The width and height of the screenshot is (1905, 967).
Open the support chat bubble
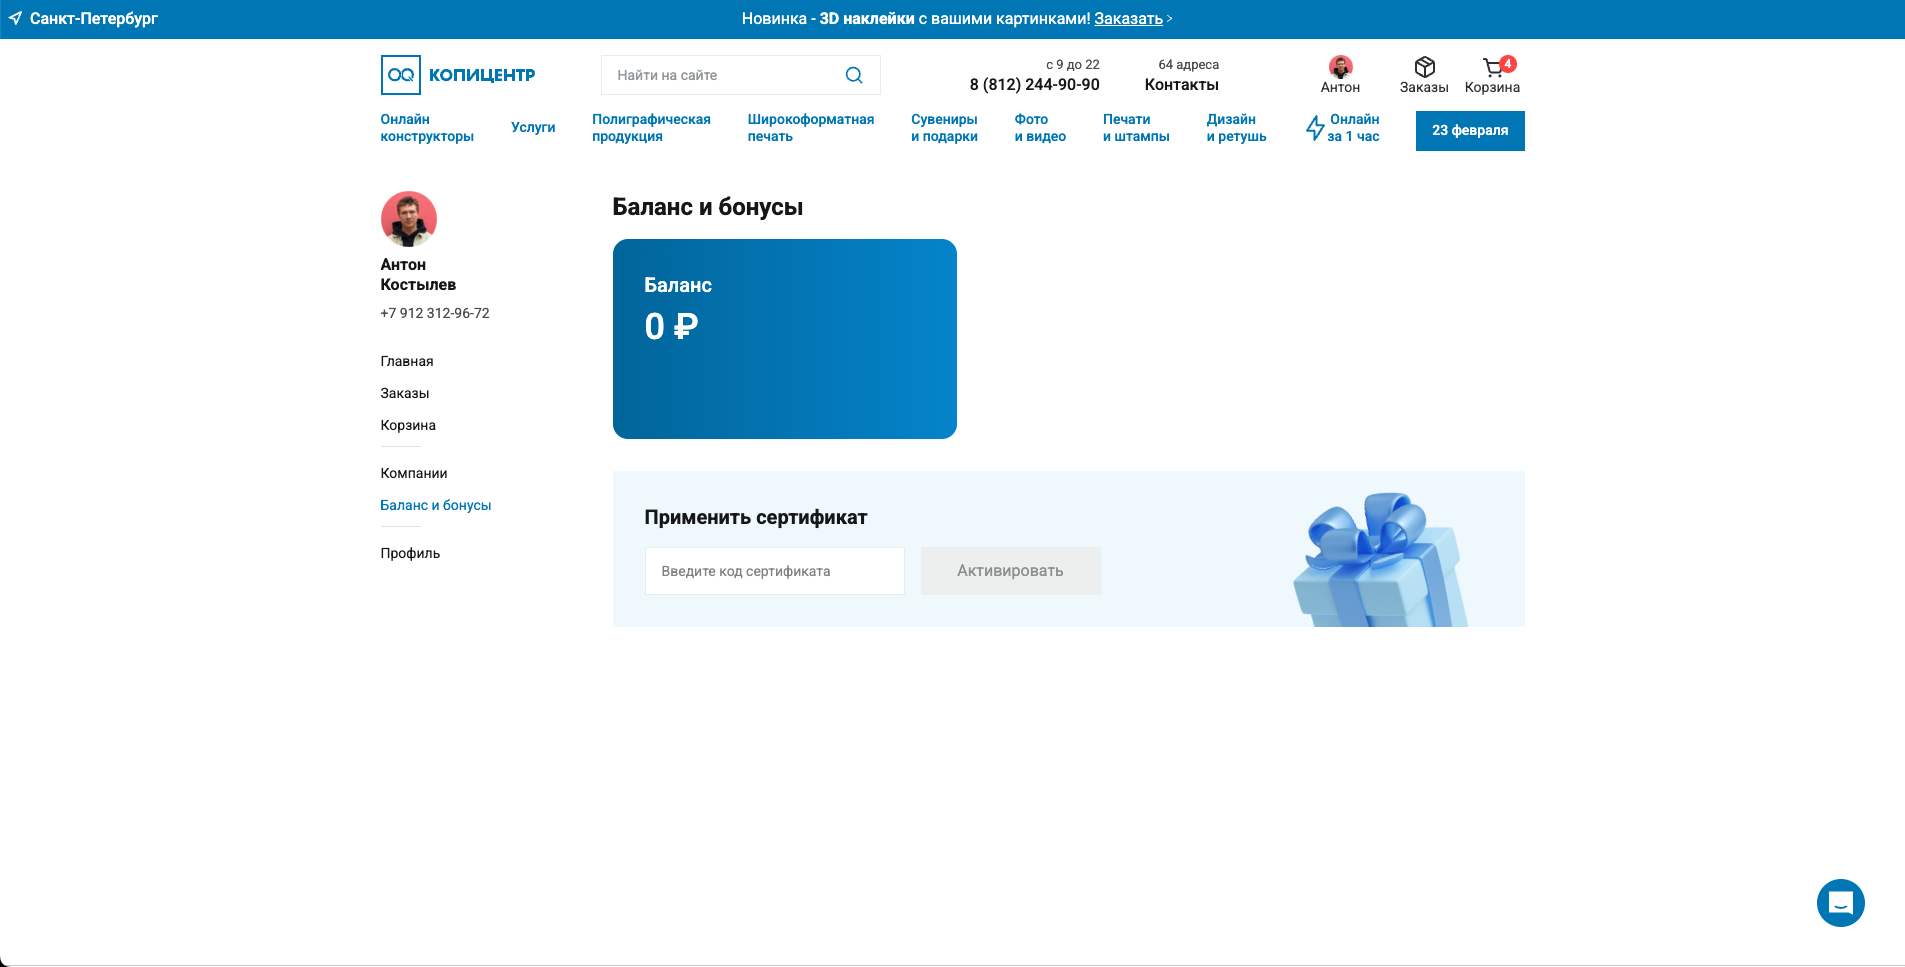(1840, 903)
